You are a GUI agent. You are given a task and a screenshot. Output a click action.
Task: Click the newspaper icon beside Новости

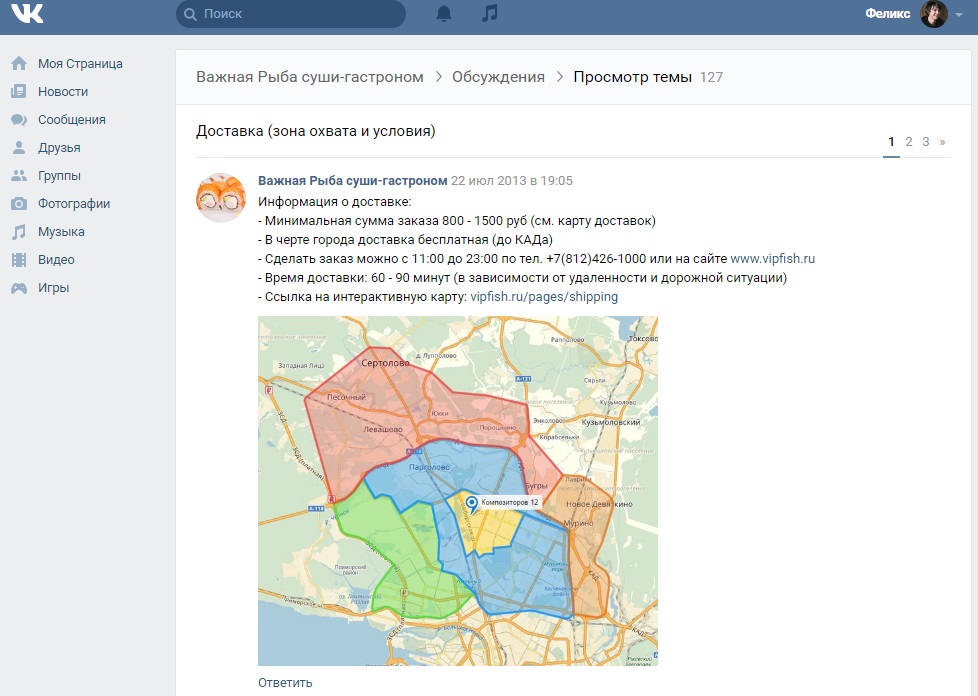[19, 92]
